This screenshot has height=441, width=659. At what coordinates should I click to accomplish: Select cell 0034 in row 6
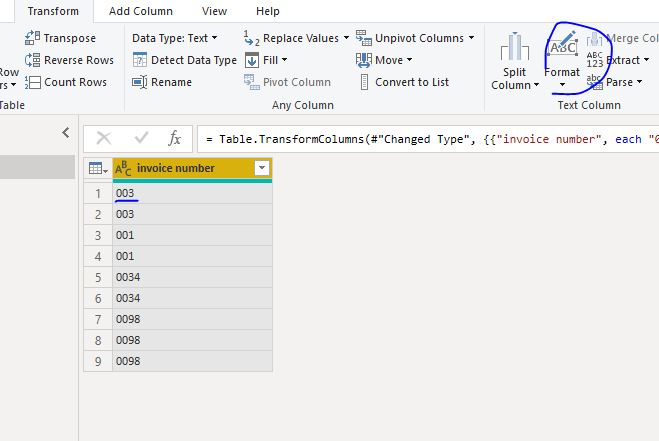(192, 298)
